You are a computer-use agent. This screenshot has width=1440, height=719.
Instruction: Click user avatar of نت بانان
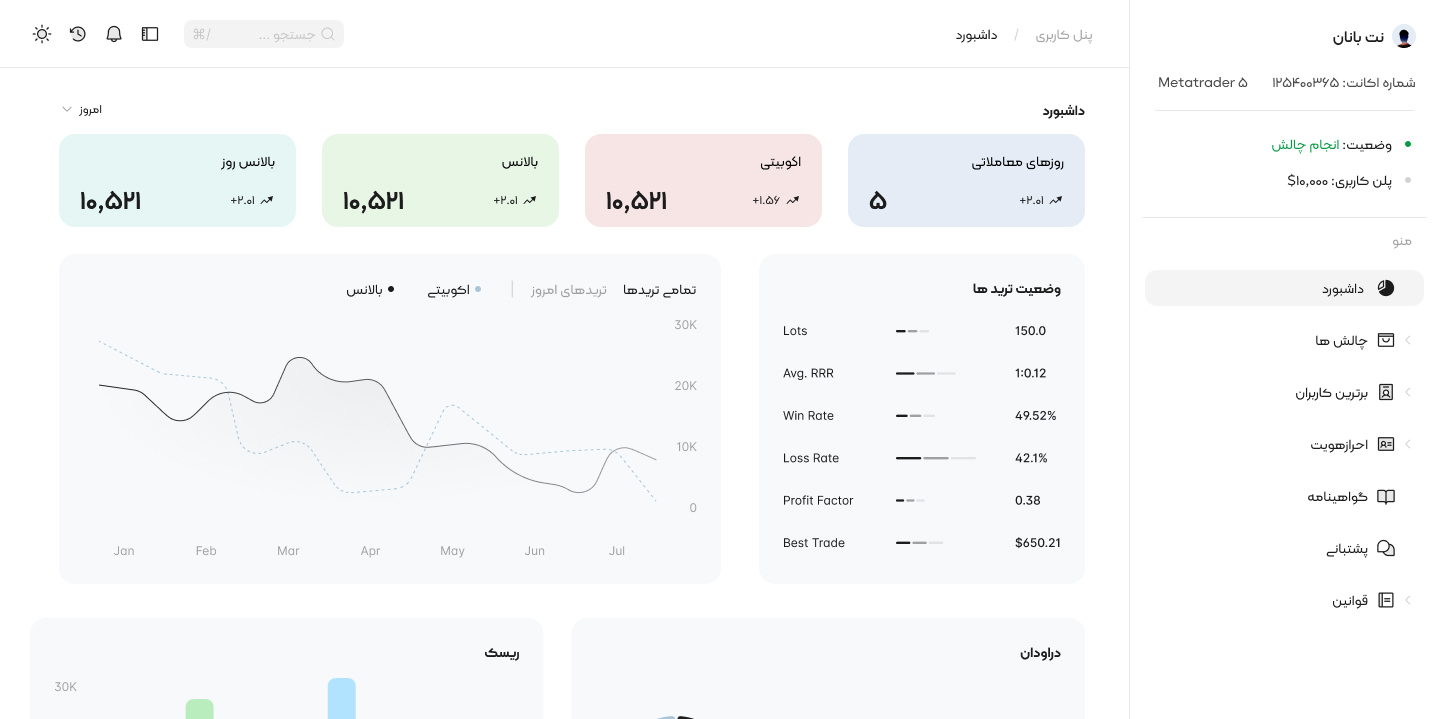(x=1404, y=37)
